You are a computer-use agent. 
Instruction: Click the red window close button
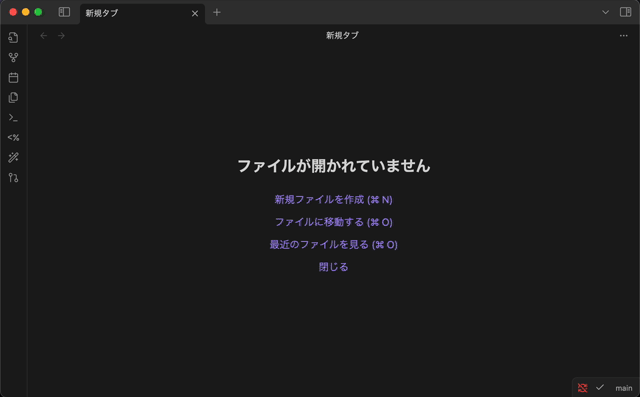click(x=13, y=12)
